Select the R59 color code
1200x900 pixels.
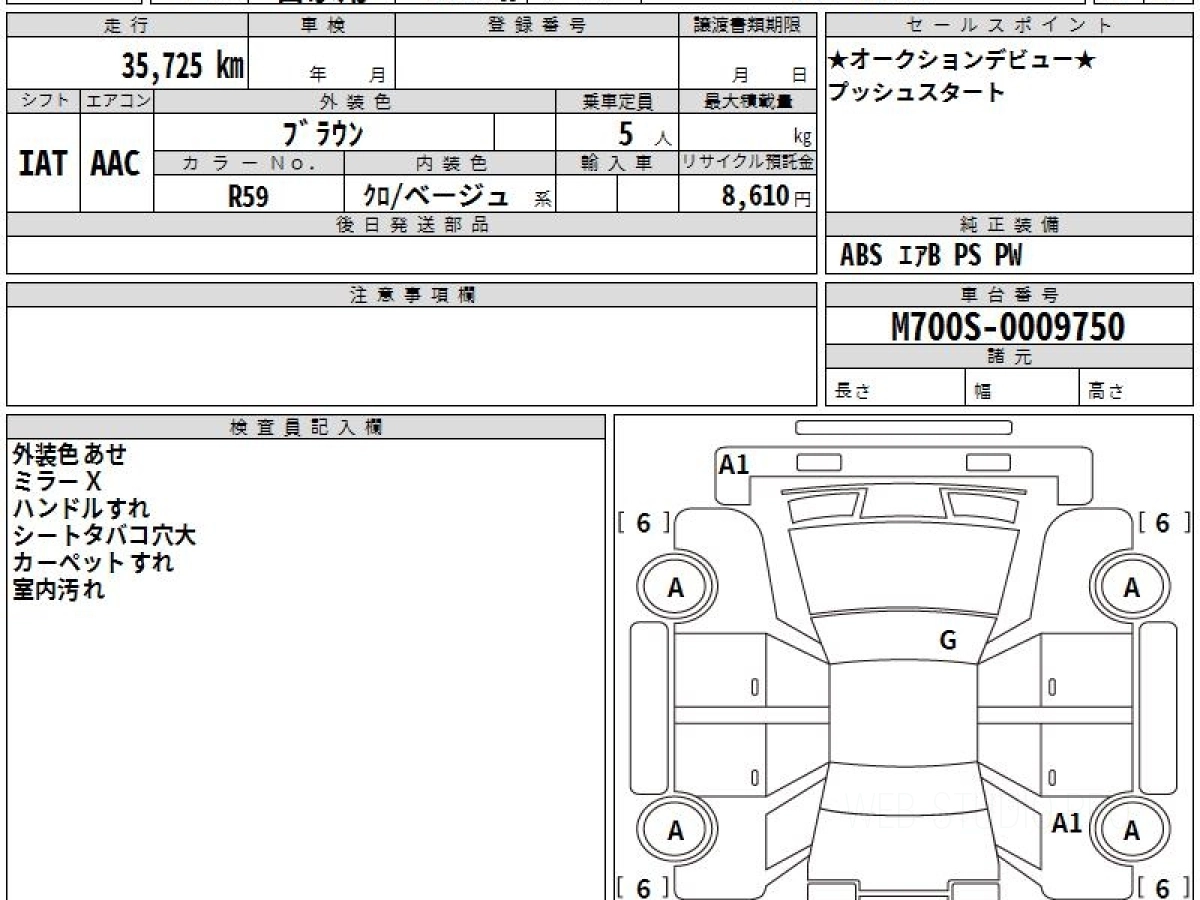[x=248, y=196]
